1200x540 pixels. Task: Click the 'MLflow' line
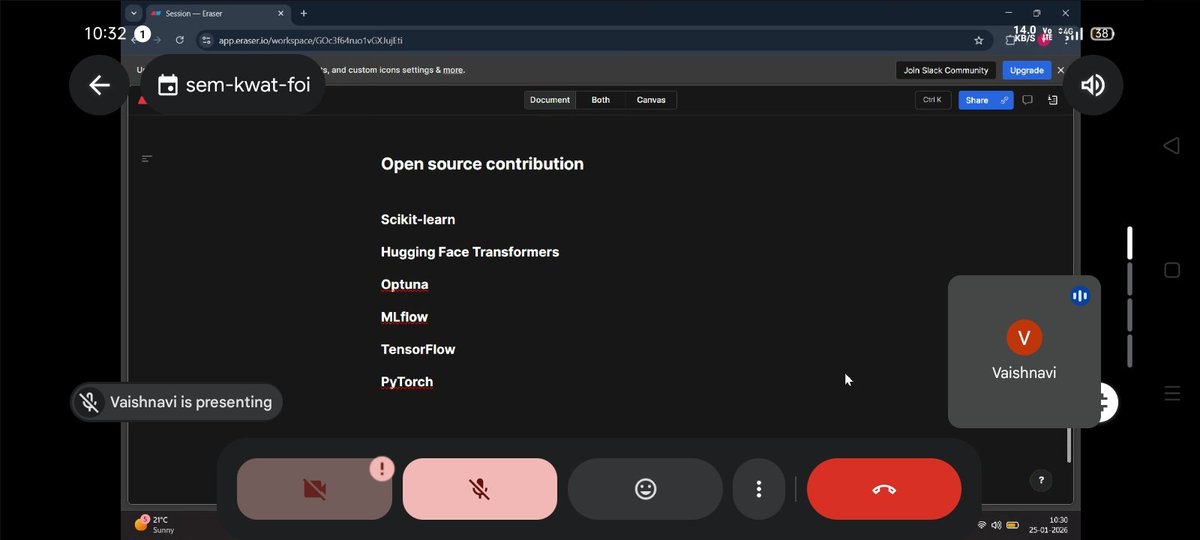tap(405, 317)
